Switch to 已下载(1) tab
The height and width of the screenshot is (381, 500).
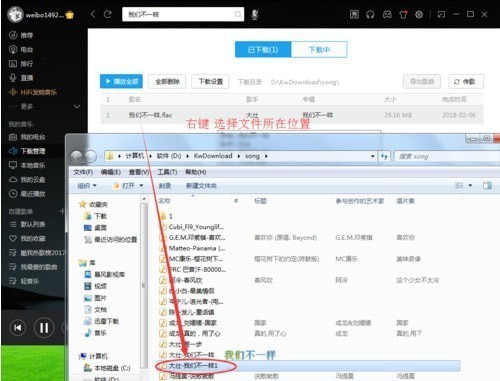263,50
